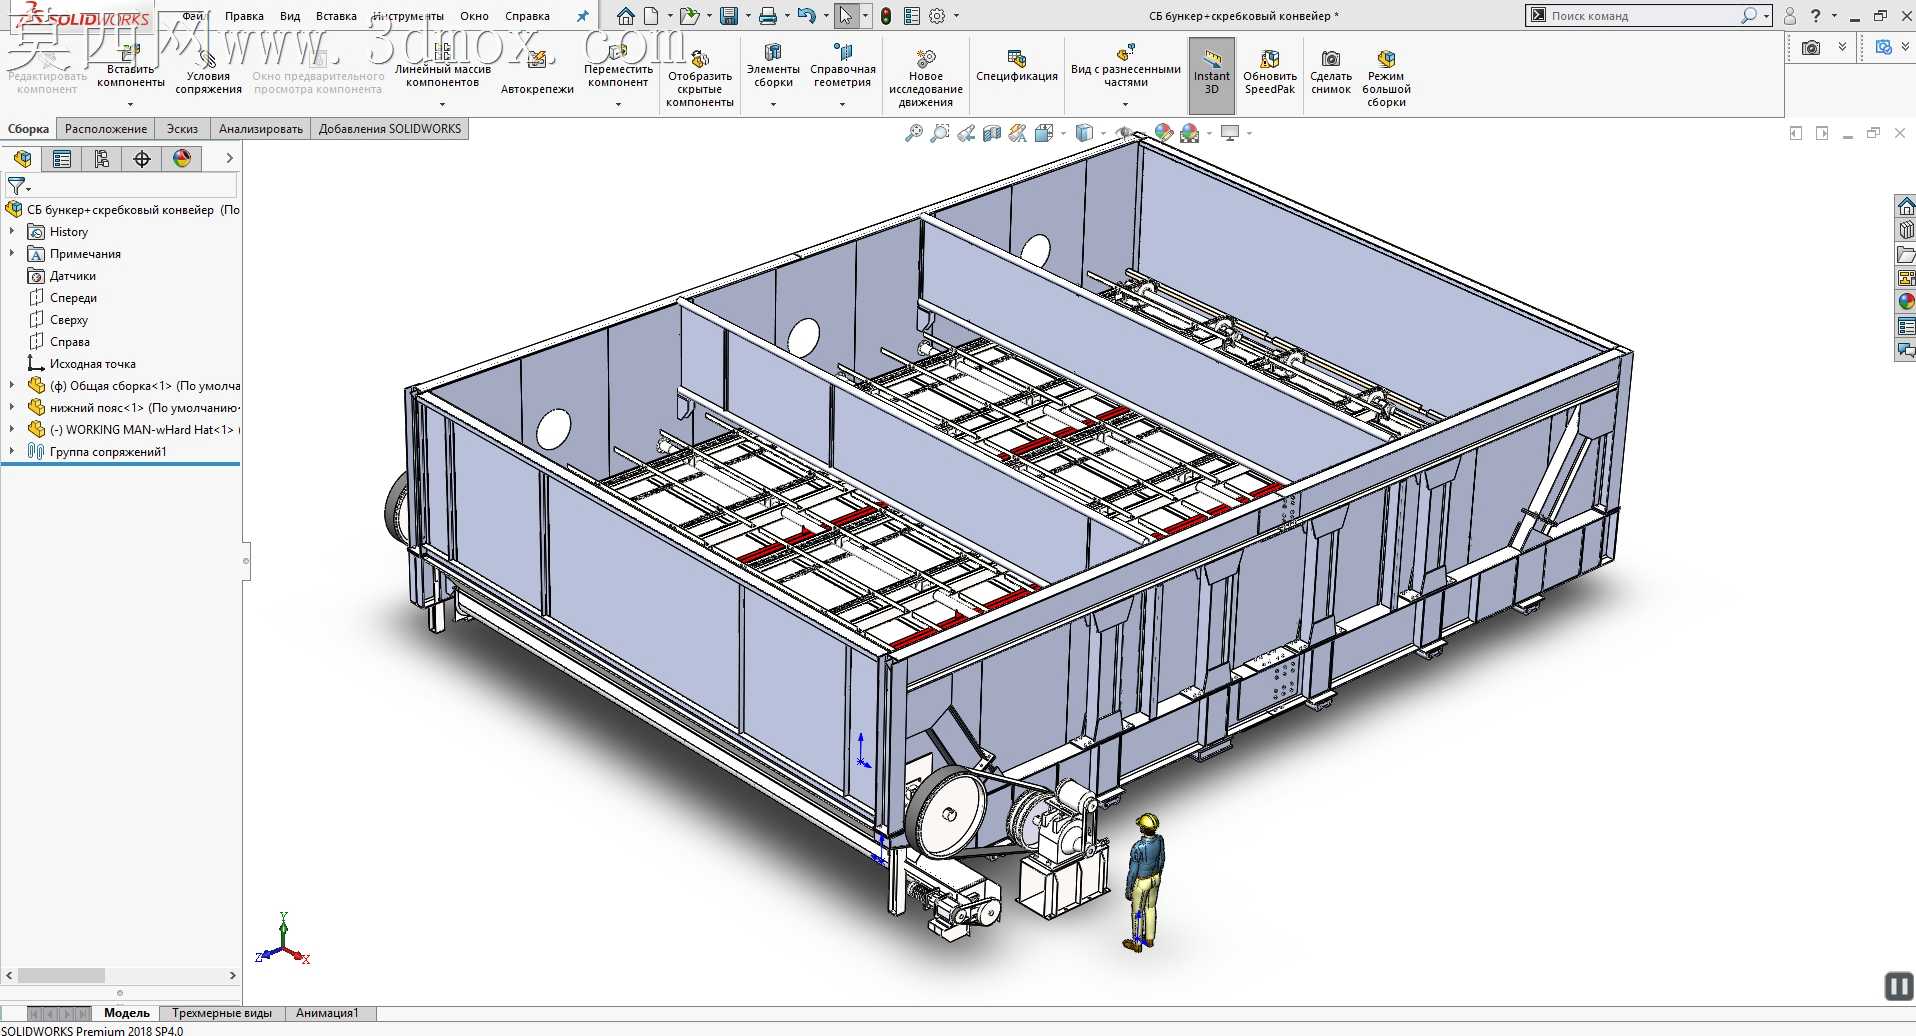Expand the History tree node
The height and width of the screenshot is (1036, 1916).
[12, 232]
